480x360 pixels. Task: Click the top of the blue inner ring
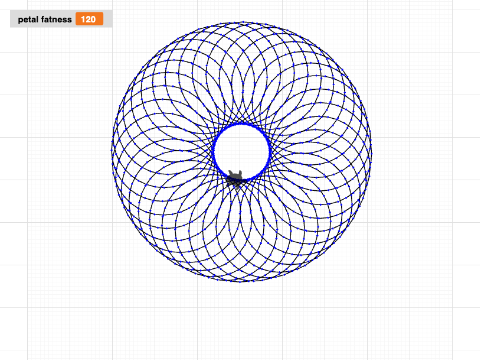tap(241, 125)
